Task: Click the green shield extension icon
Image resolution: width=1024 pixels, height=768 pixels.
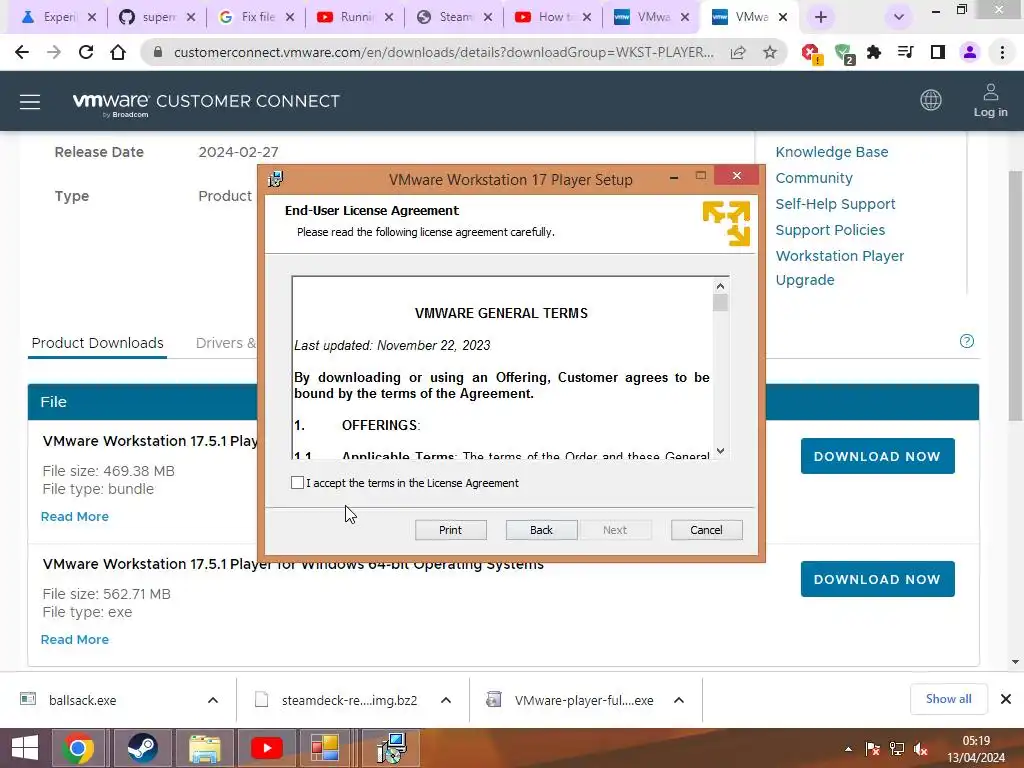Action: pos(844,54)
